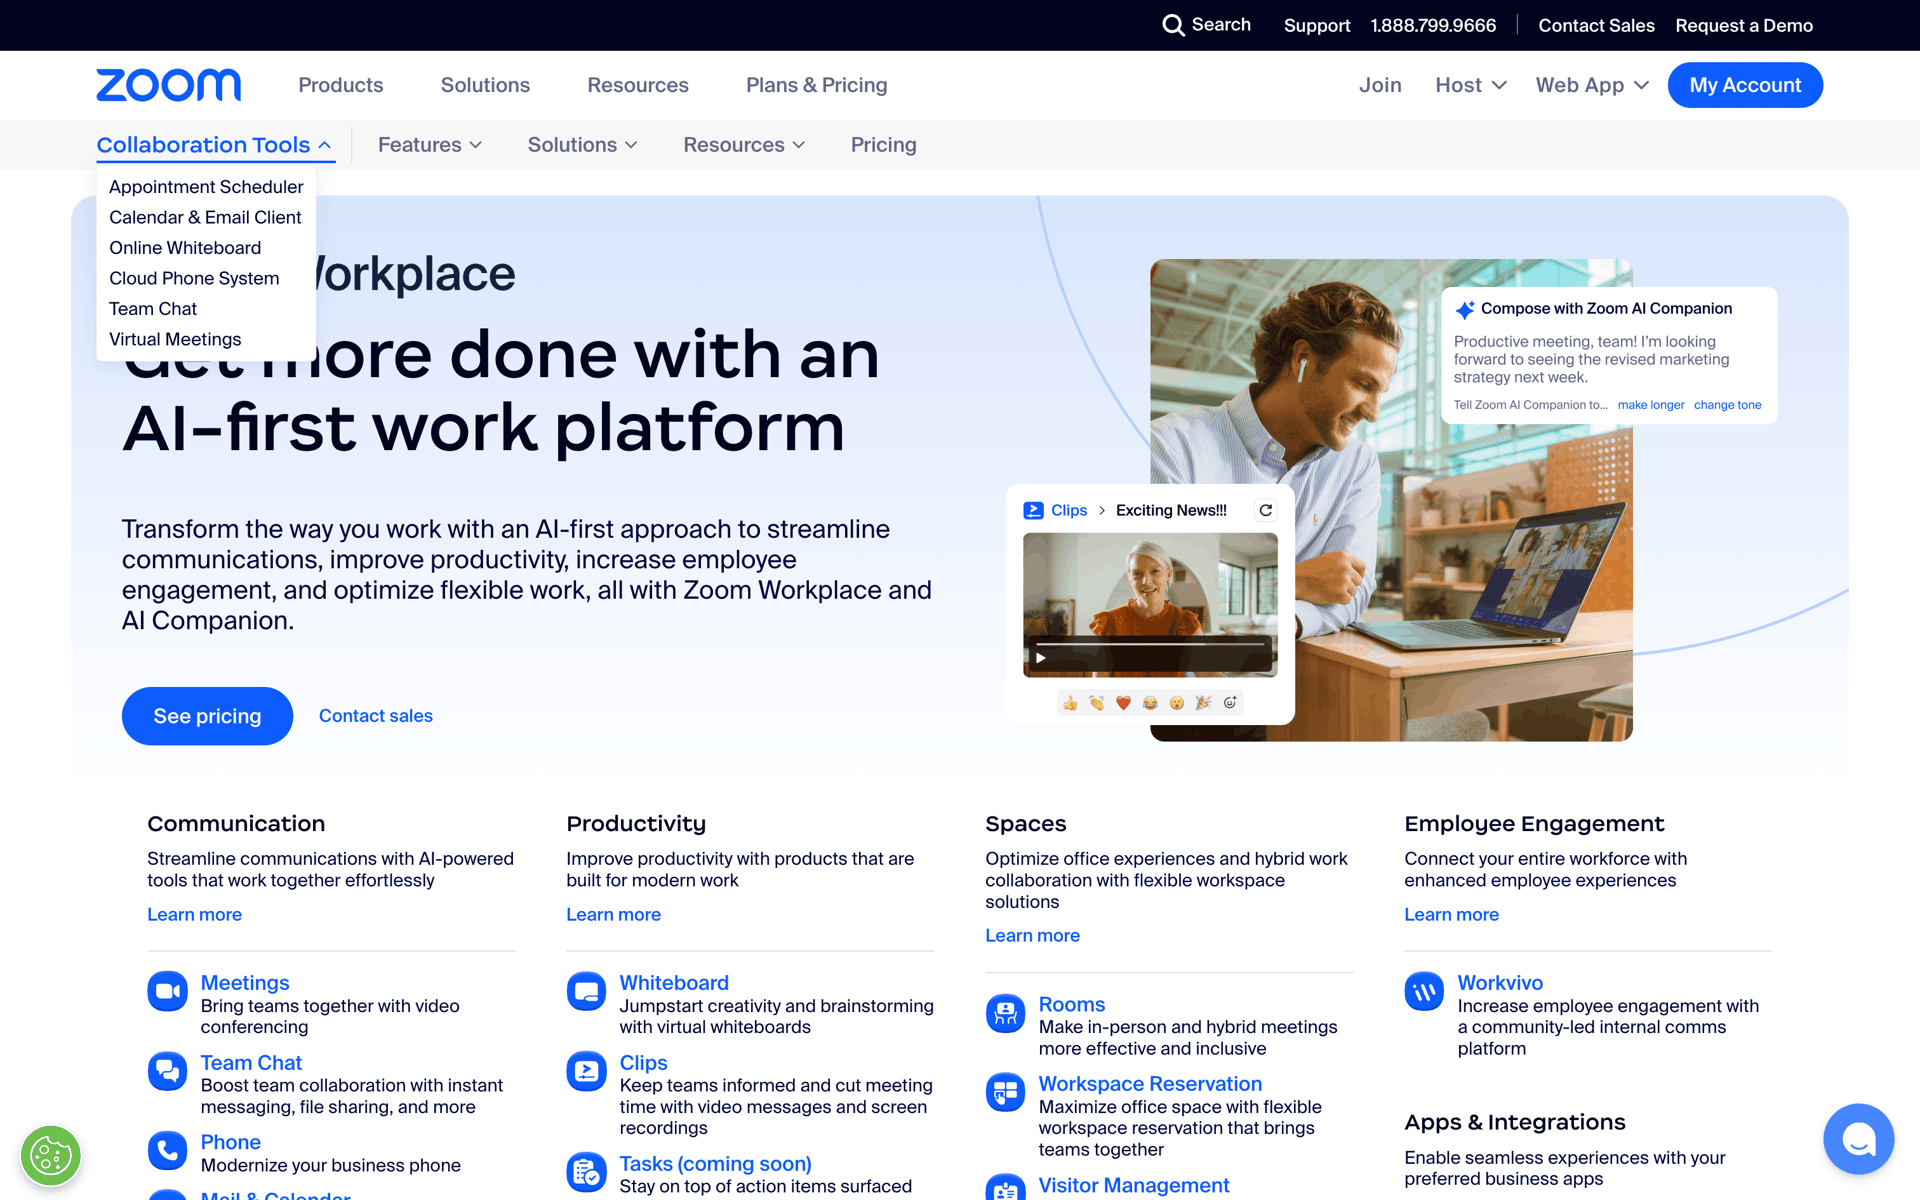The image size is (1920, 1200).
Task: Open the Host dropdown
Action: 1470,85
